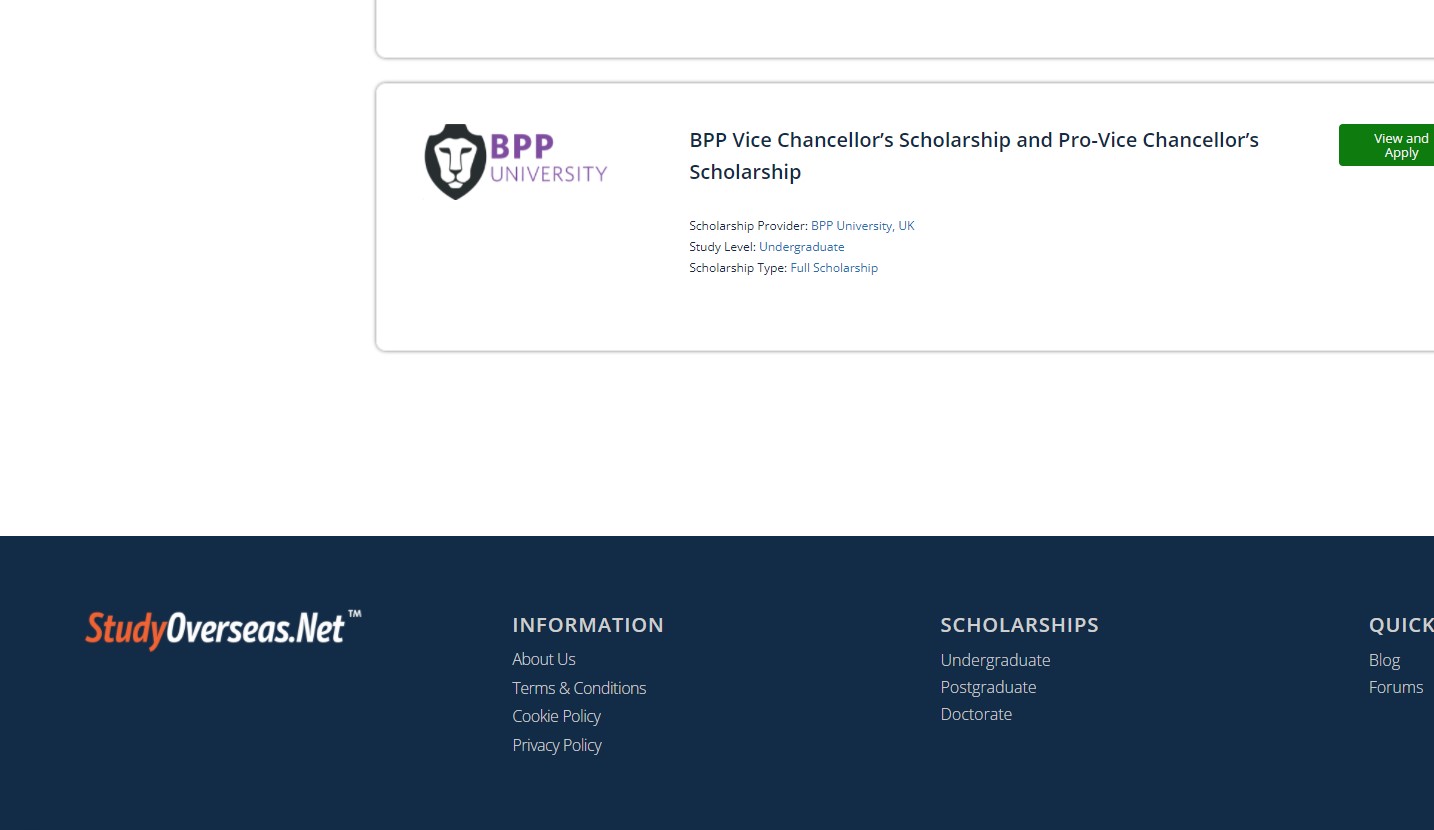Visit the Forums link

coord(1396,687)
